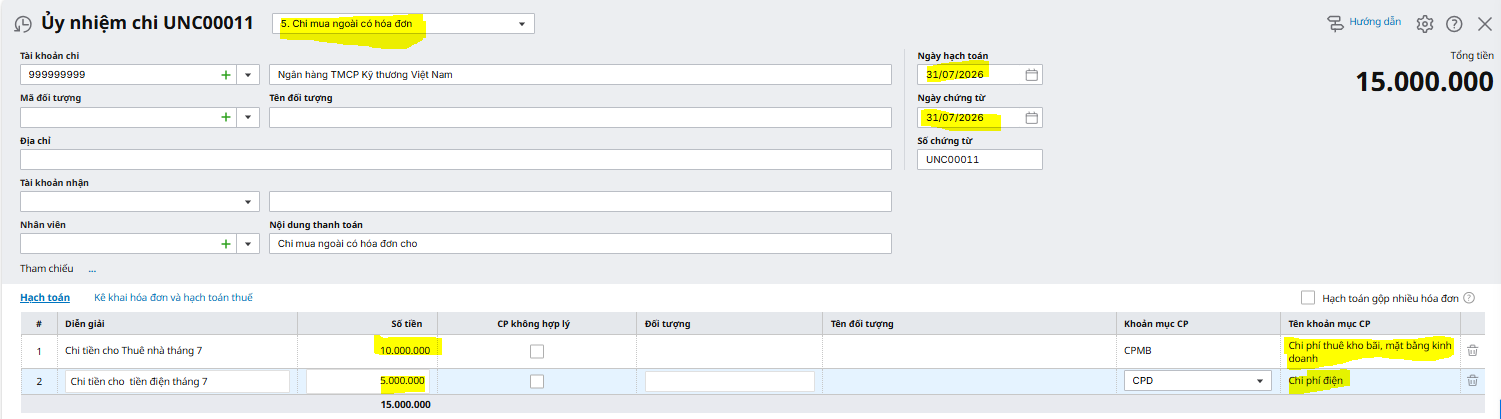The width and height of the screenshot is (1501, 419).
Task: Click row 2 Đối tượng input cell
Action: (x=730, y=381)
